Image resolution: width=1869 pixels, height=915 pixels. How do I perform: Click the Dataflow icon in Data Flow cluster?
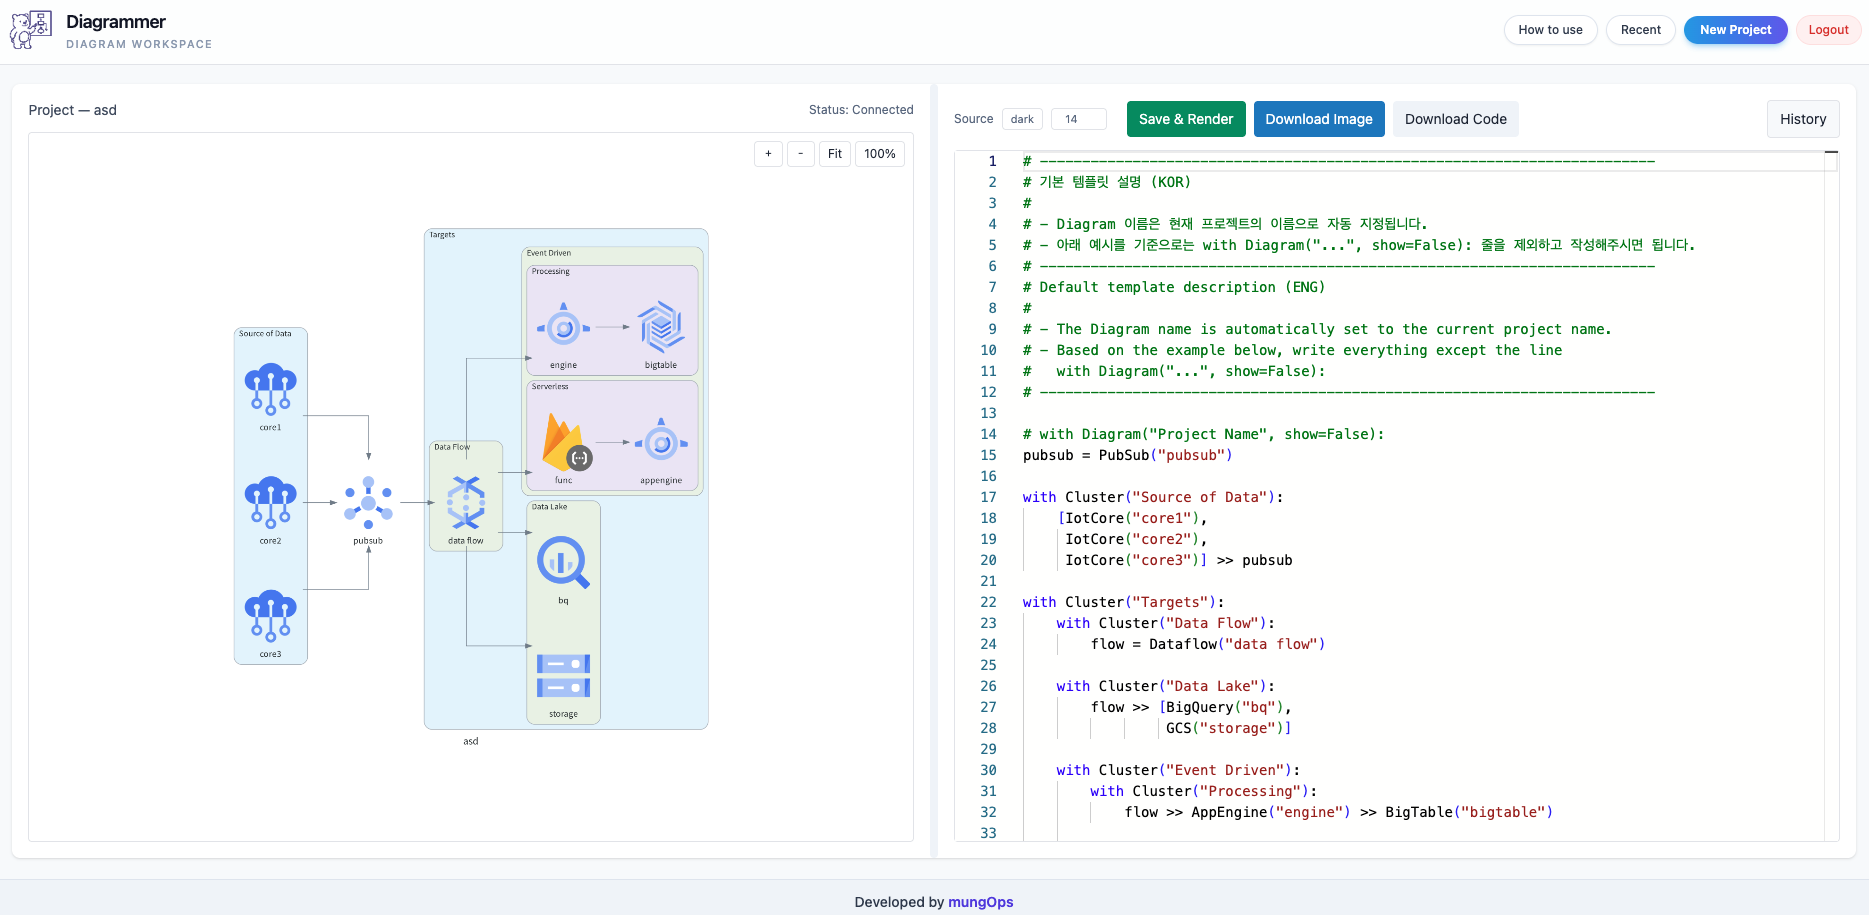click(466, 502)
